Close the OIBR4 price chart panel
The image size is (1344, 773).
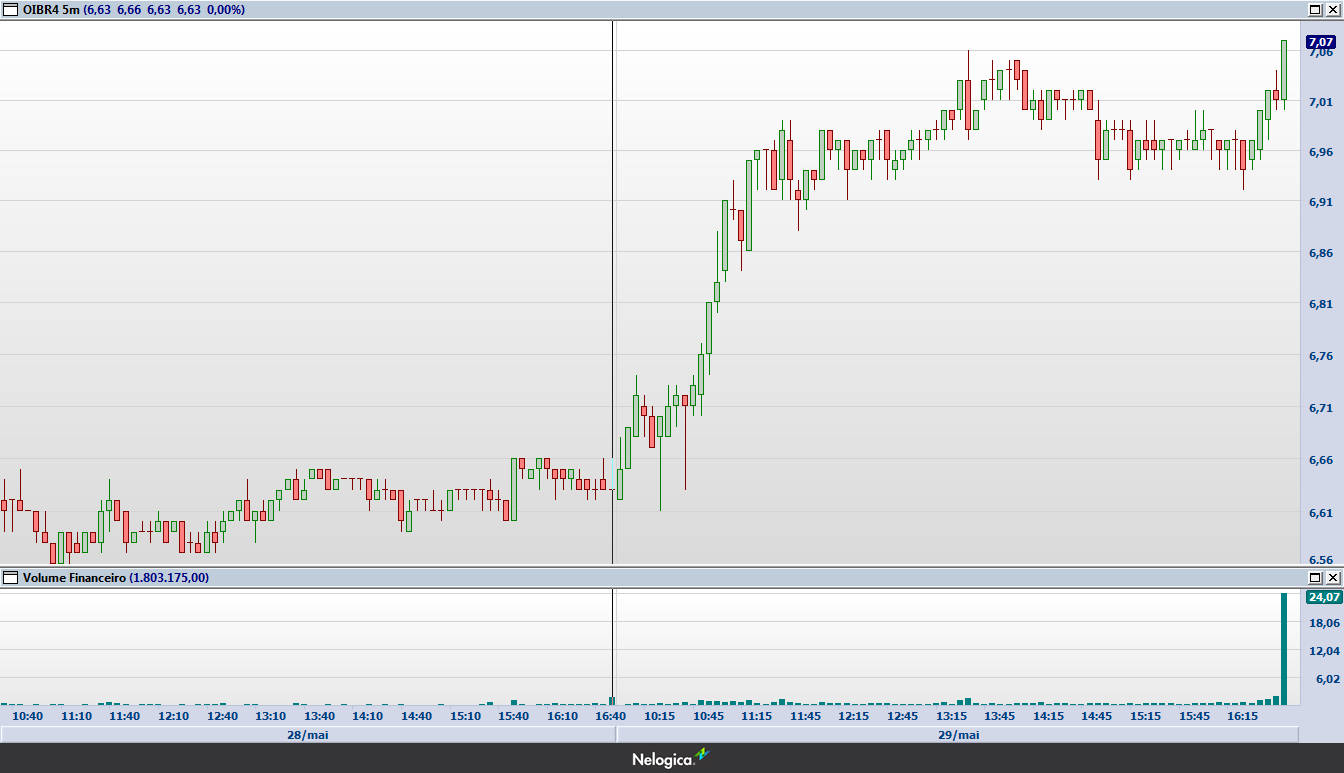[1332, 9]
